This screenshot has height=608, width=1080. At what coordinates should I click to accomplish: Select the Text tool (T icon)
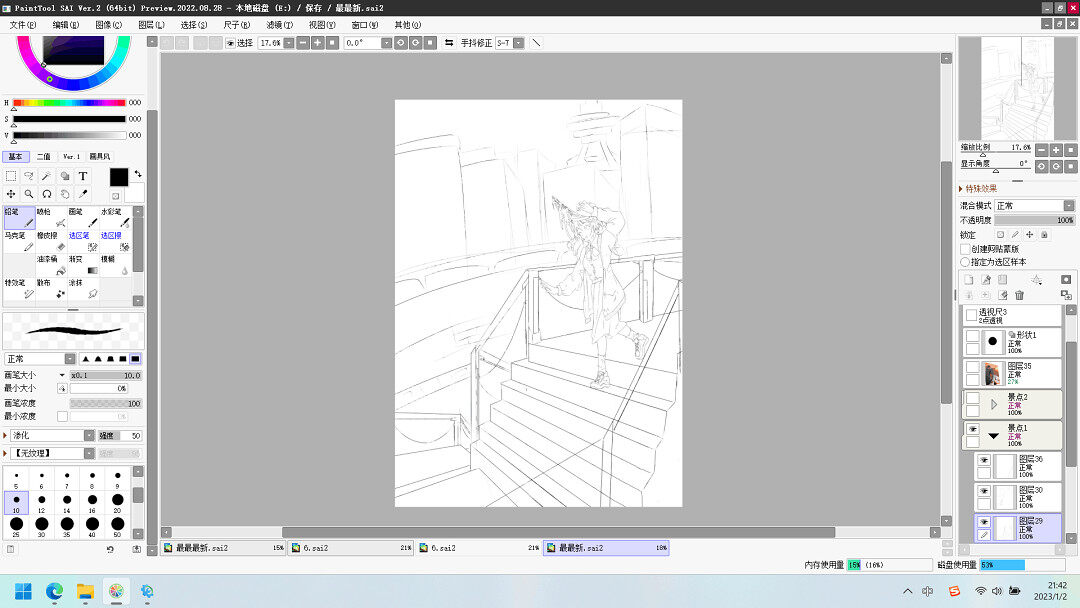click(83, 176)
